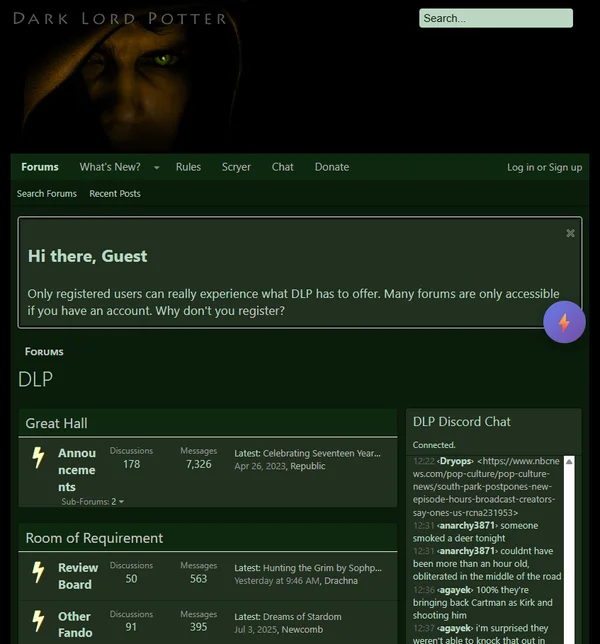Click anarchy3871 in the someone smoked message
Image resolution: width=600 pixels, height=644 pixels.
(x=467, y=525)
